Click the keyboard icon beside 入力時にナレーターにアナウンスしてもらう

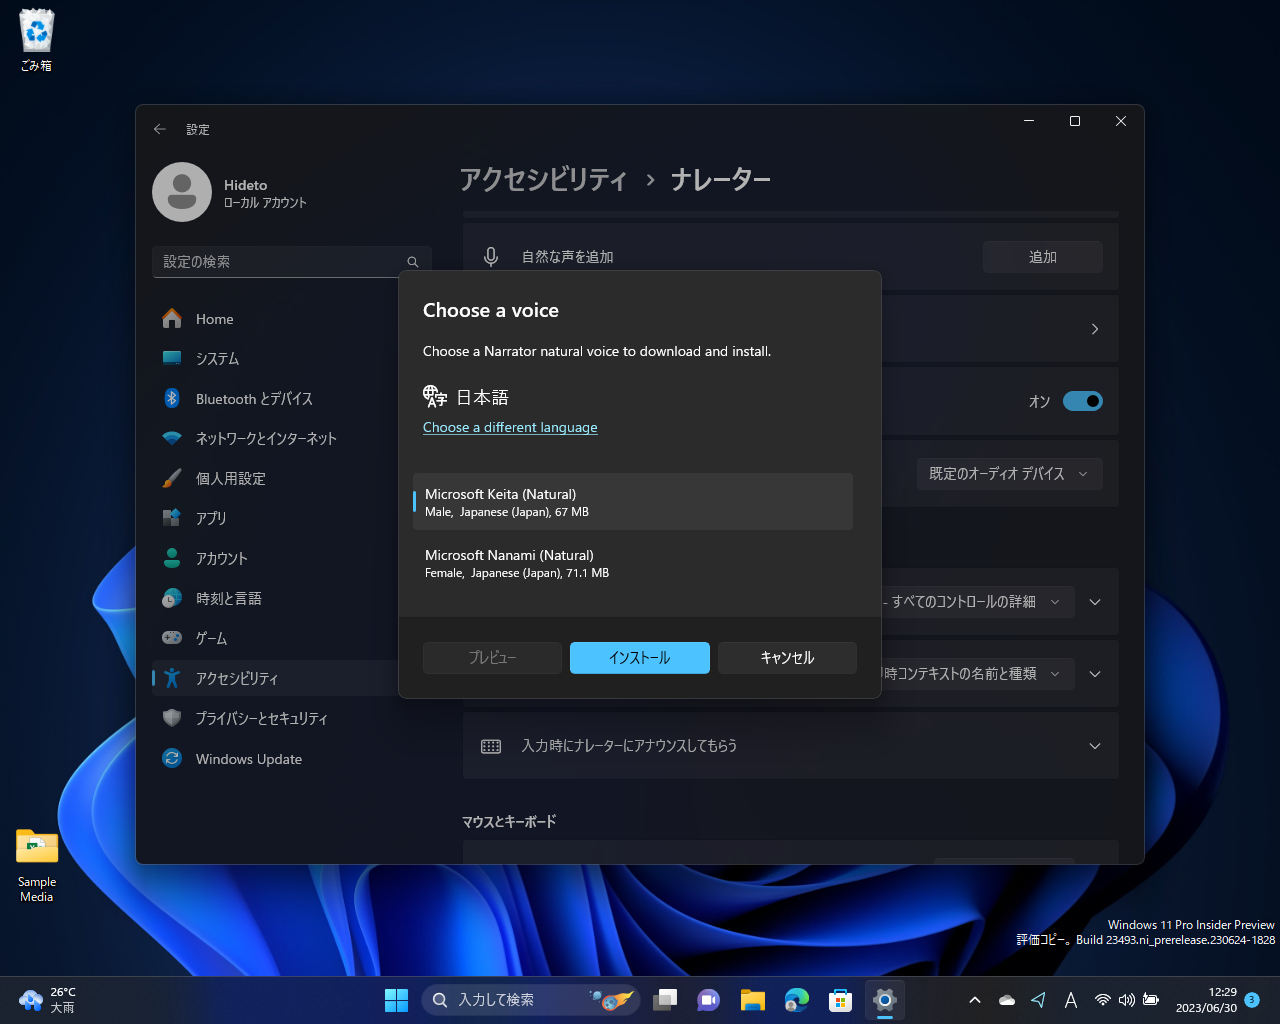pos(491,745)
